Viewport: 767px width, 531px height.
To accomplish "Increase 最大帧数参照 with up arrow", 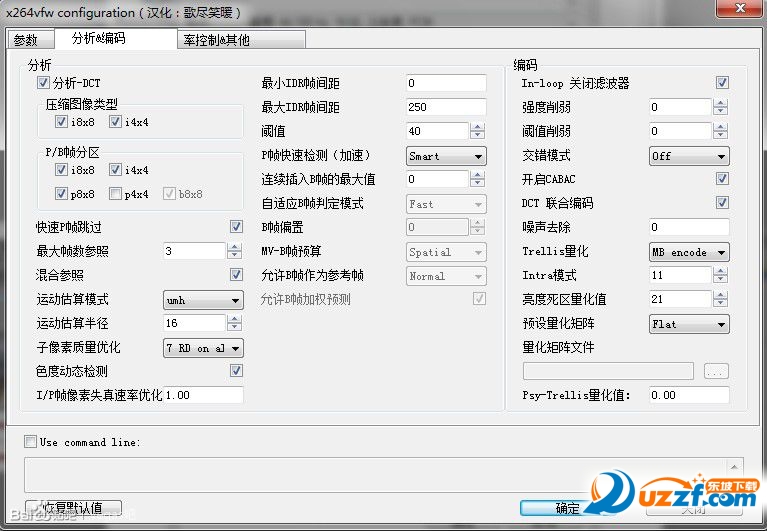I will [x=234, y=247].
